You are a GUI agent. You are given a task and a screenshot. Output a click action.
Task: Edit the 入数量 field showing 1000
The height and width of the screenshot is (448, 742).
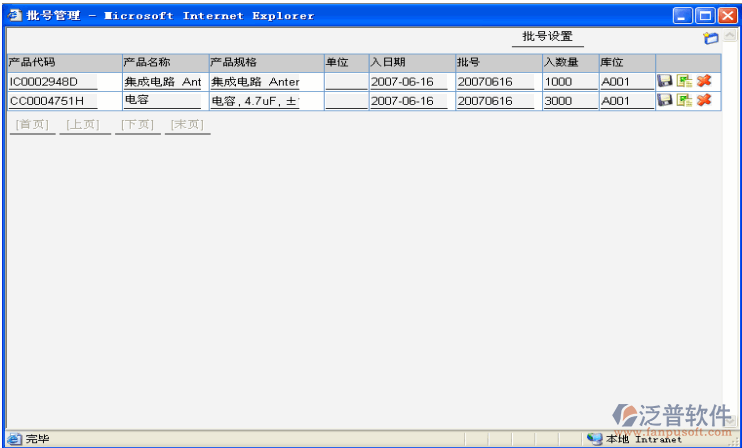[x=569, y=82]
